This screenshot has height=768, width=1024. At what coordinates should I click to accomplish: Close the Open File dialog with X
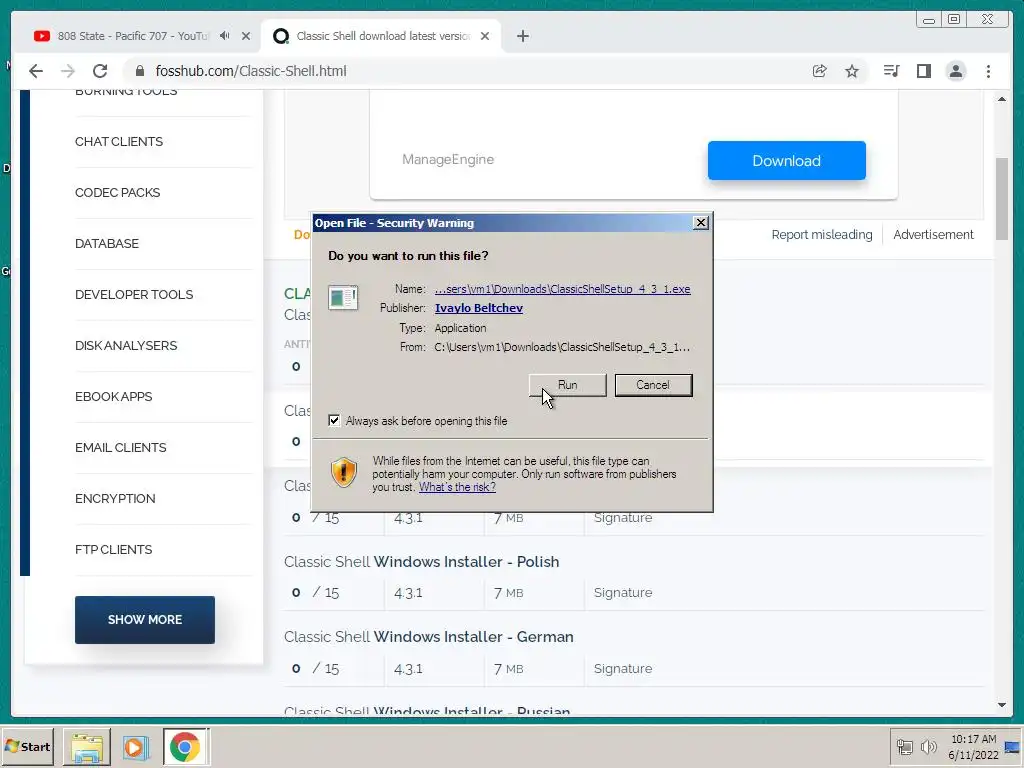(701, 223)
